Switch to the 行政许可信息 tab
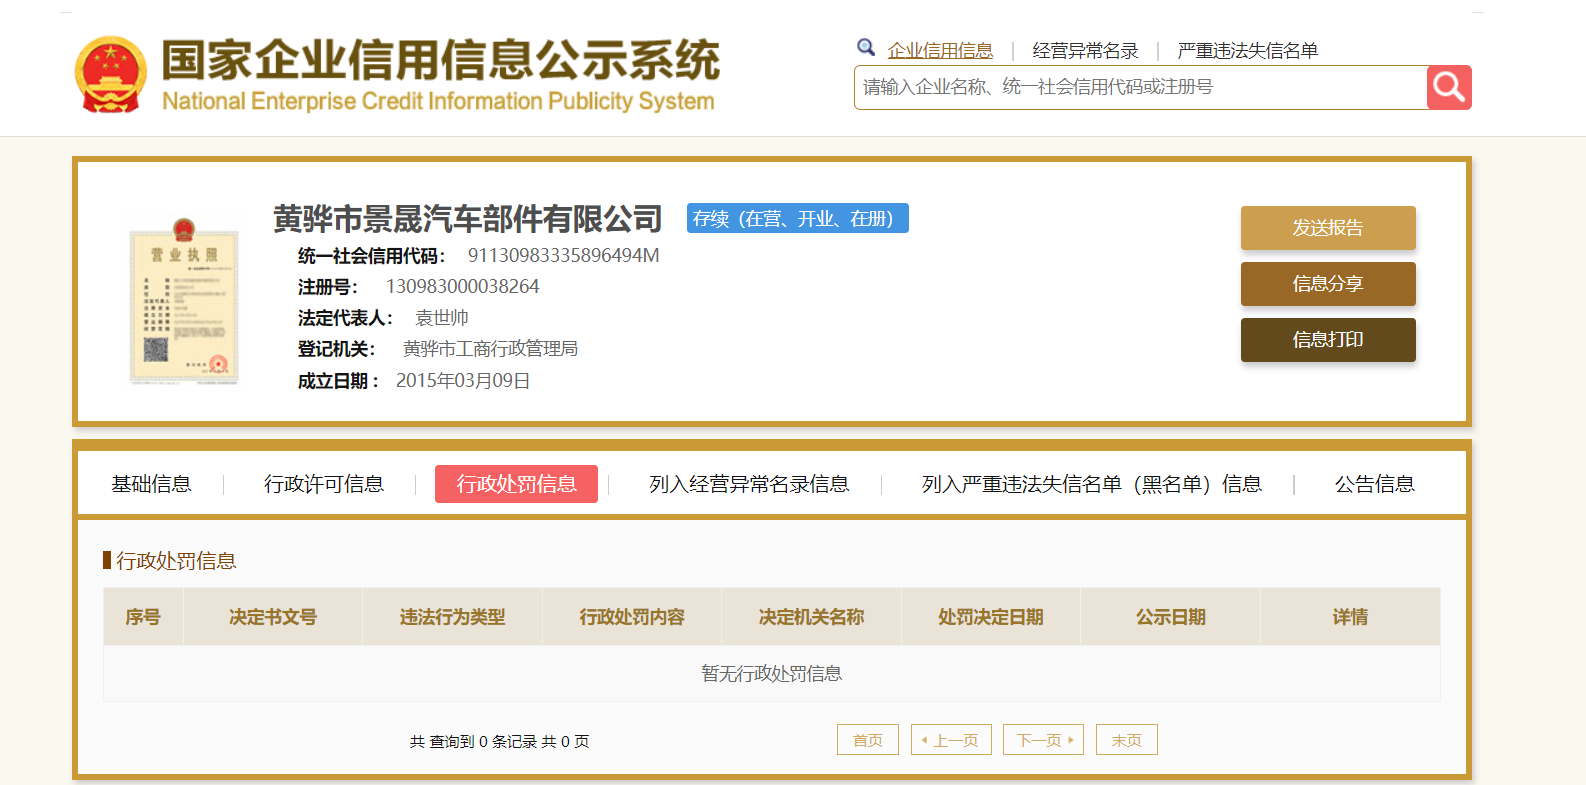This screenshot has height=785, width=1586. (324, 484)
